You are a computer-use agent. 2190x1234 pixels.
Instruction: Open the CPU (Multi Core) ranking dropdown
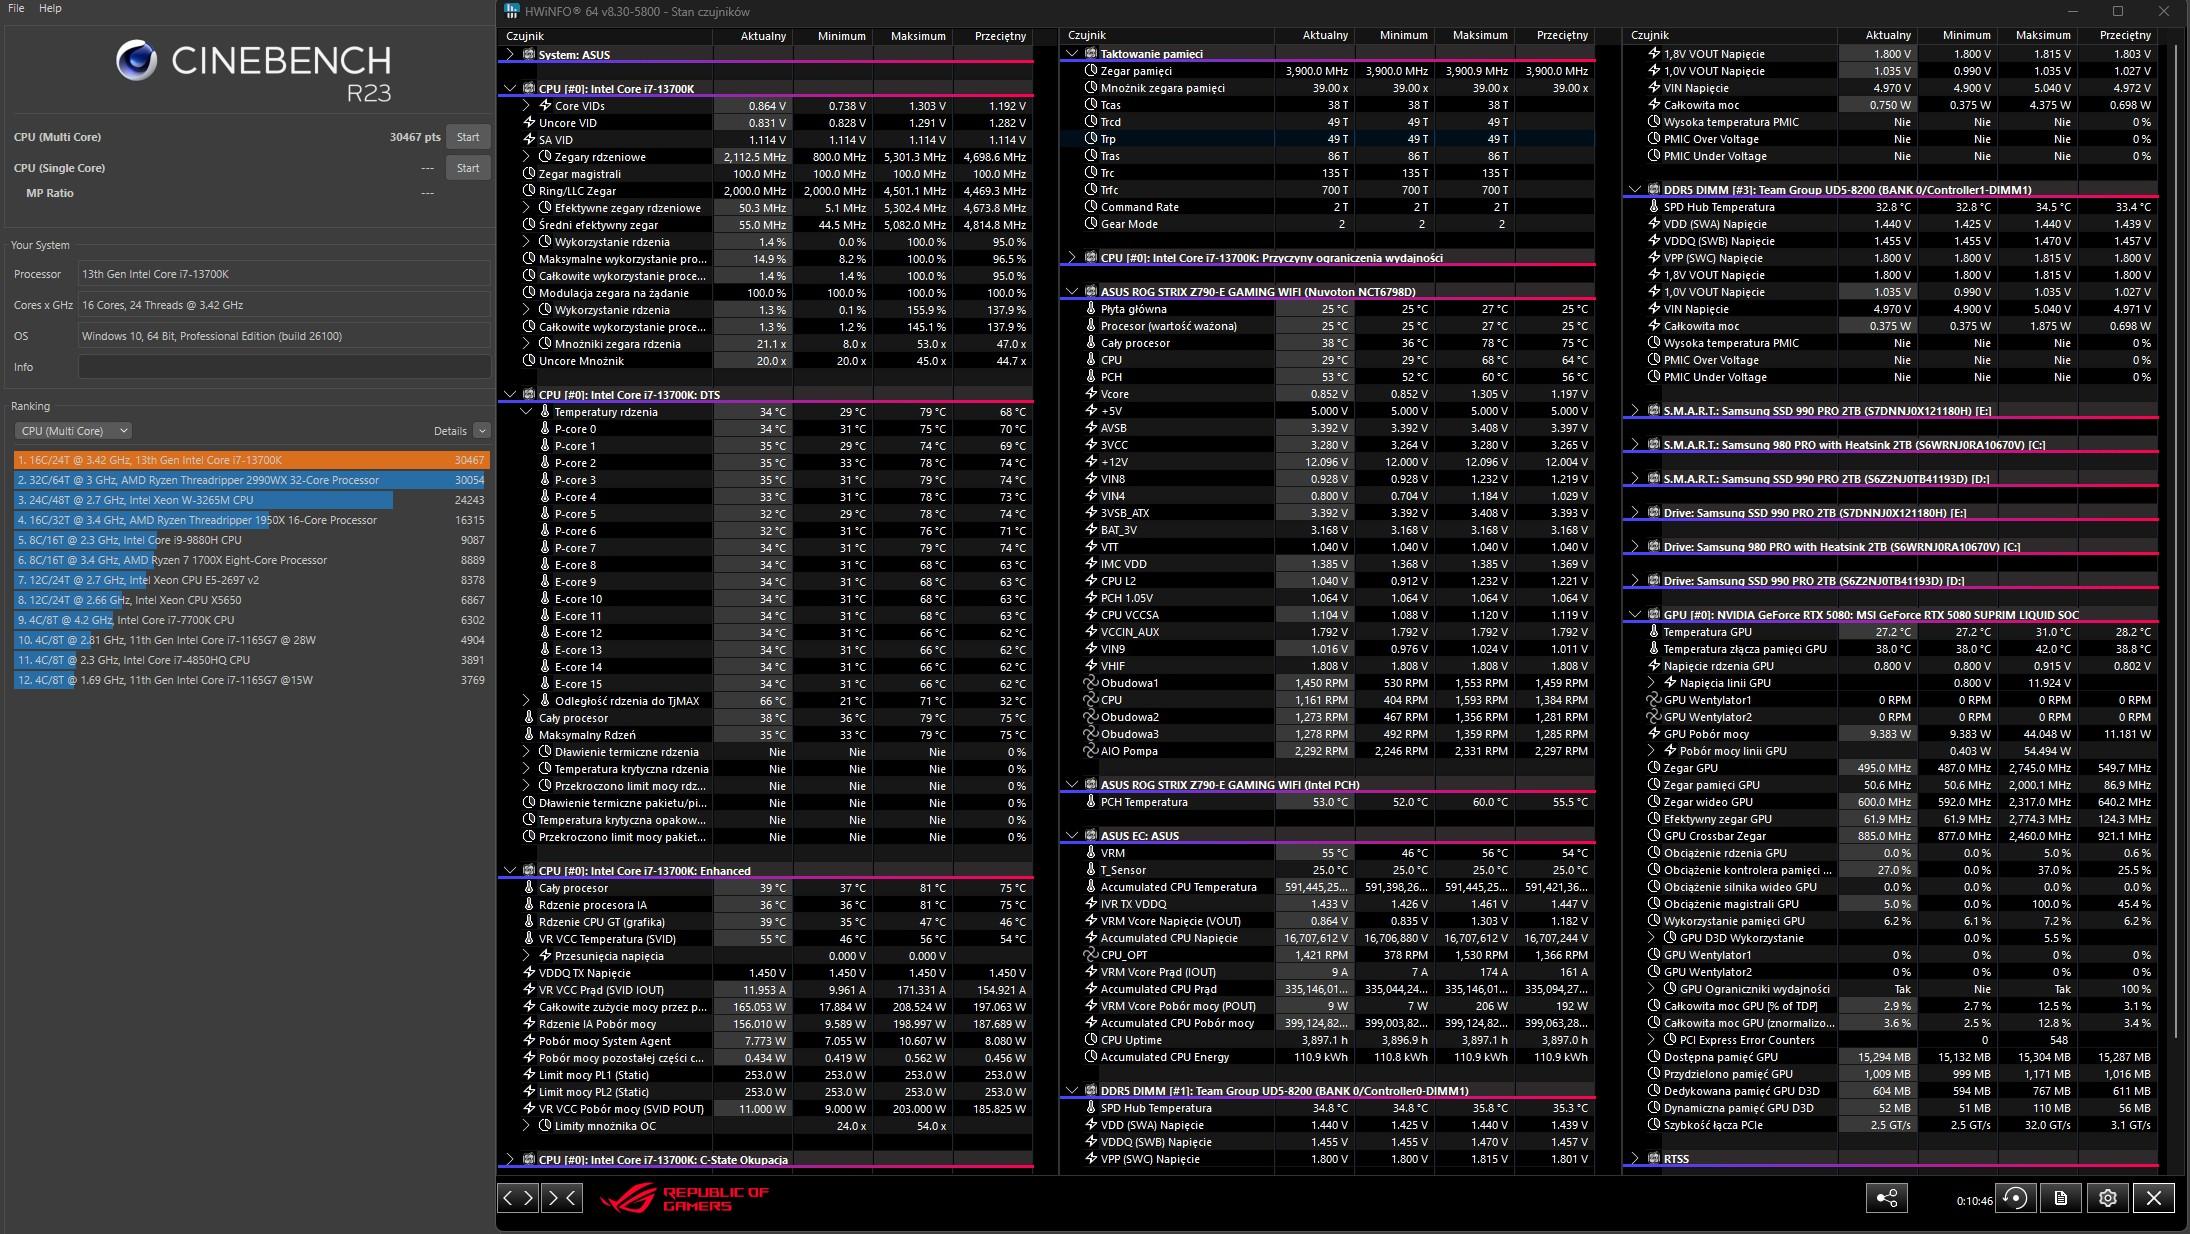(73, 431)
